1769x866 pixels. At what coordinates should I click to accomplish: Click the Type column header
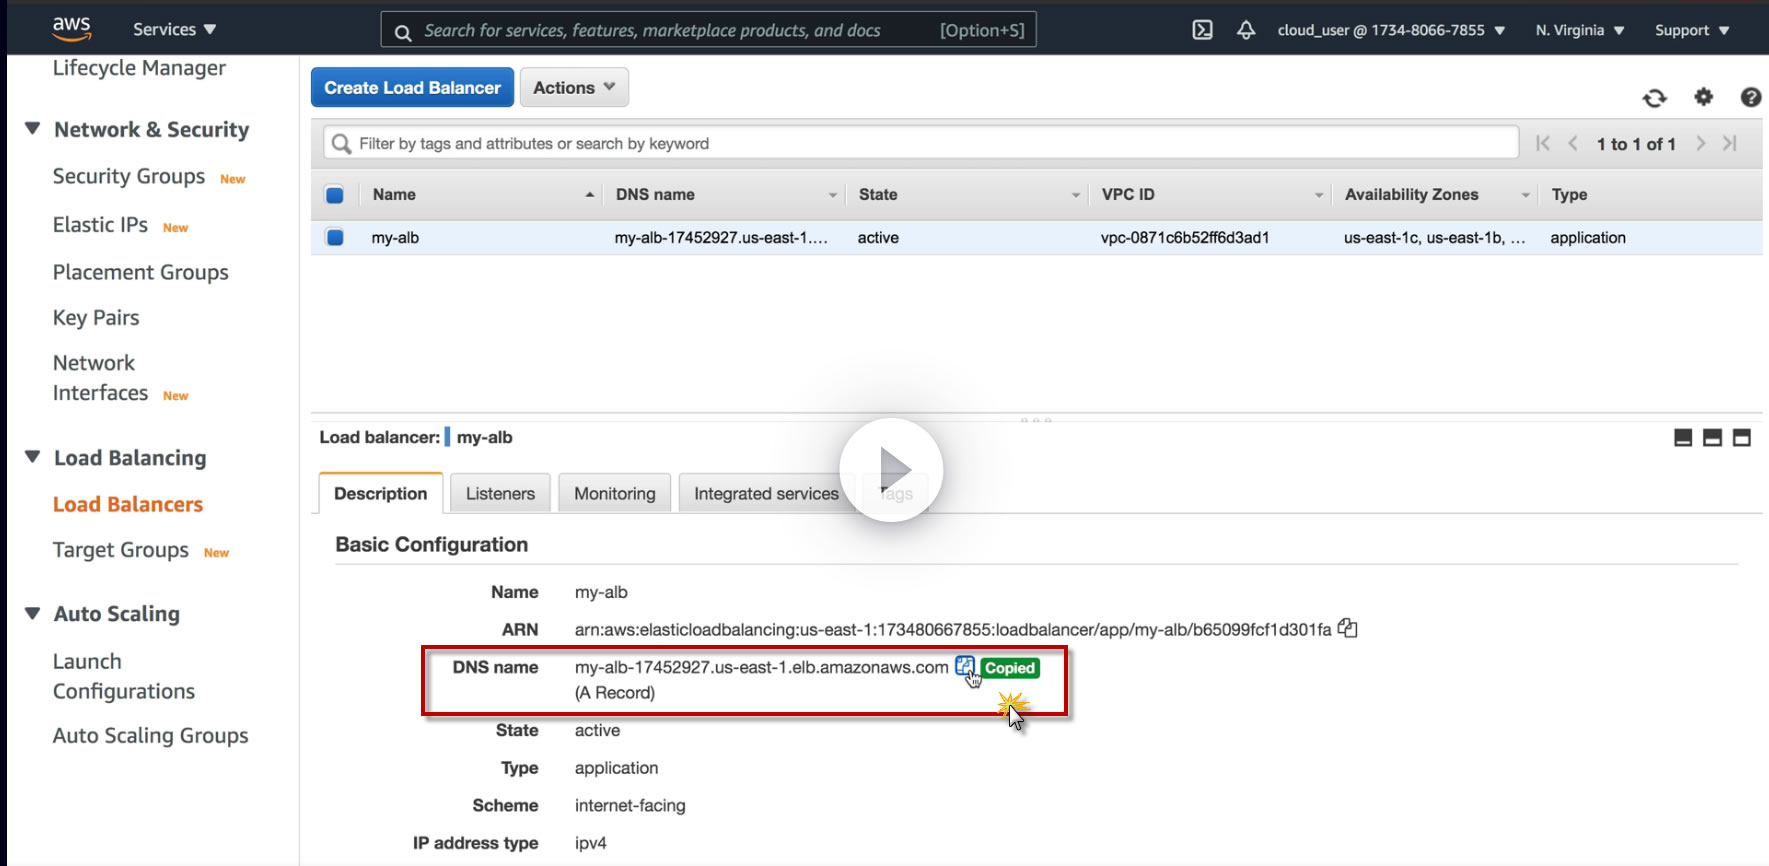tap(1569, 195)
